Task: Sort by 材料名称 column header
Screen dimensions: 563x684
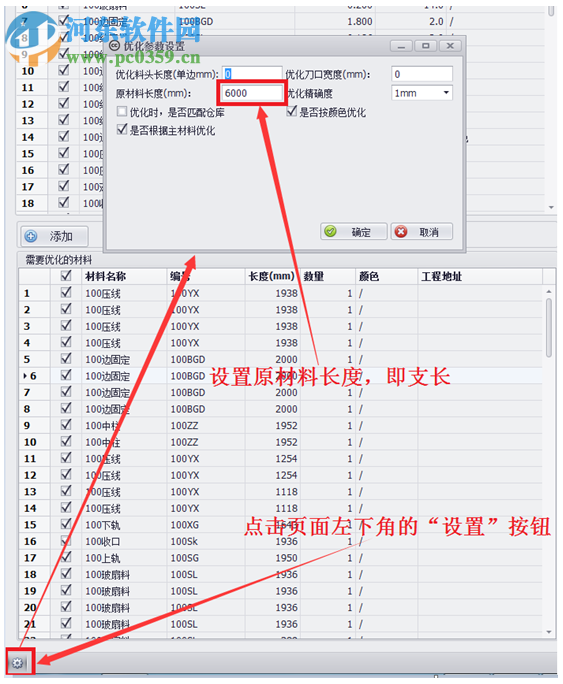Action: pyautogui.click(x=124, y=276)
